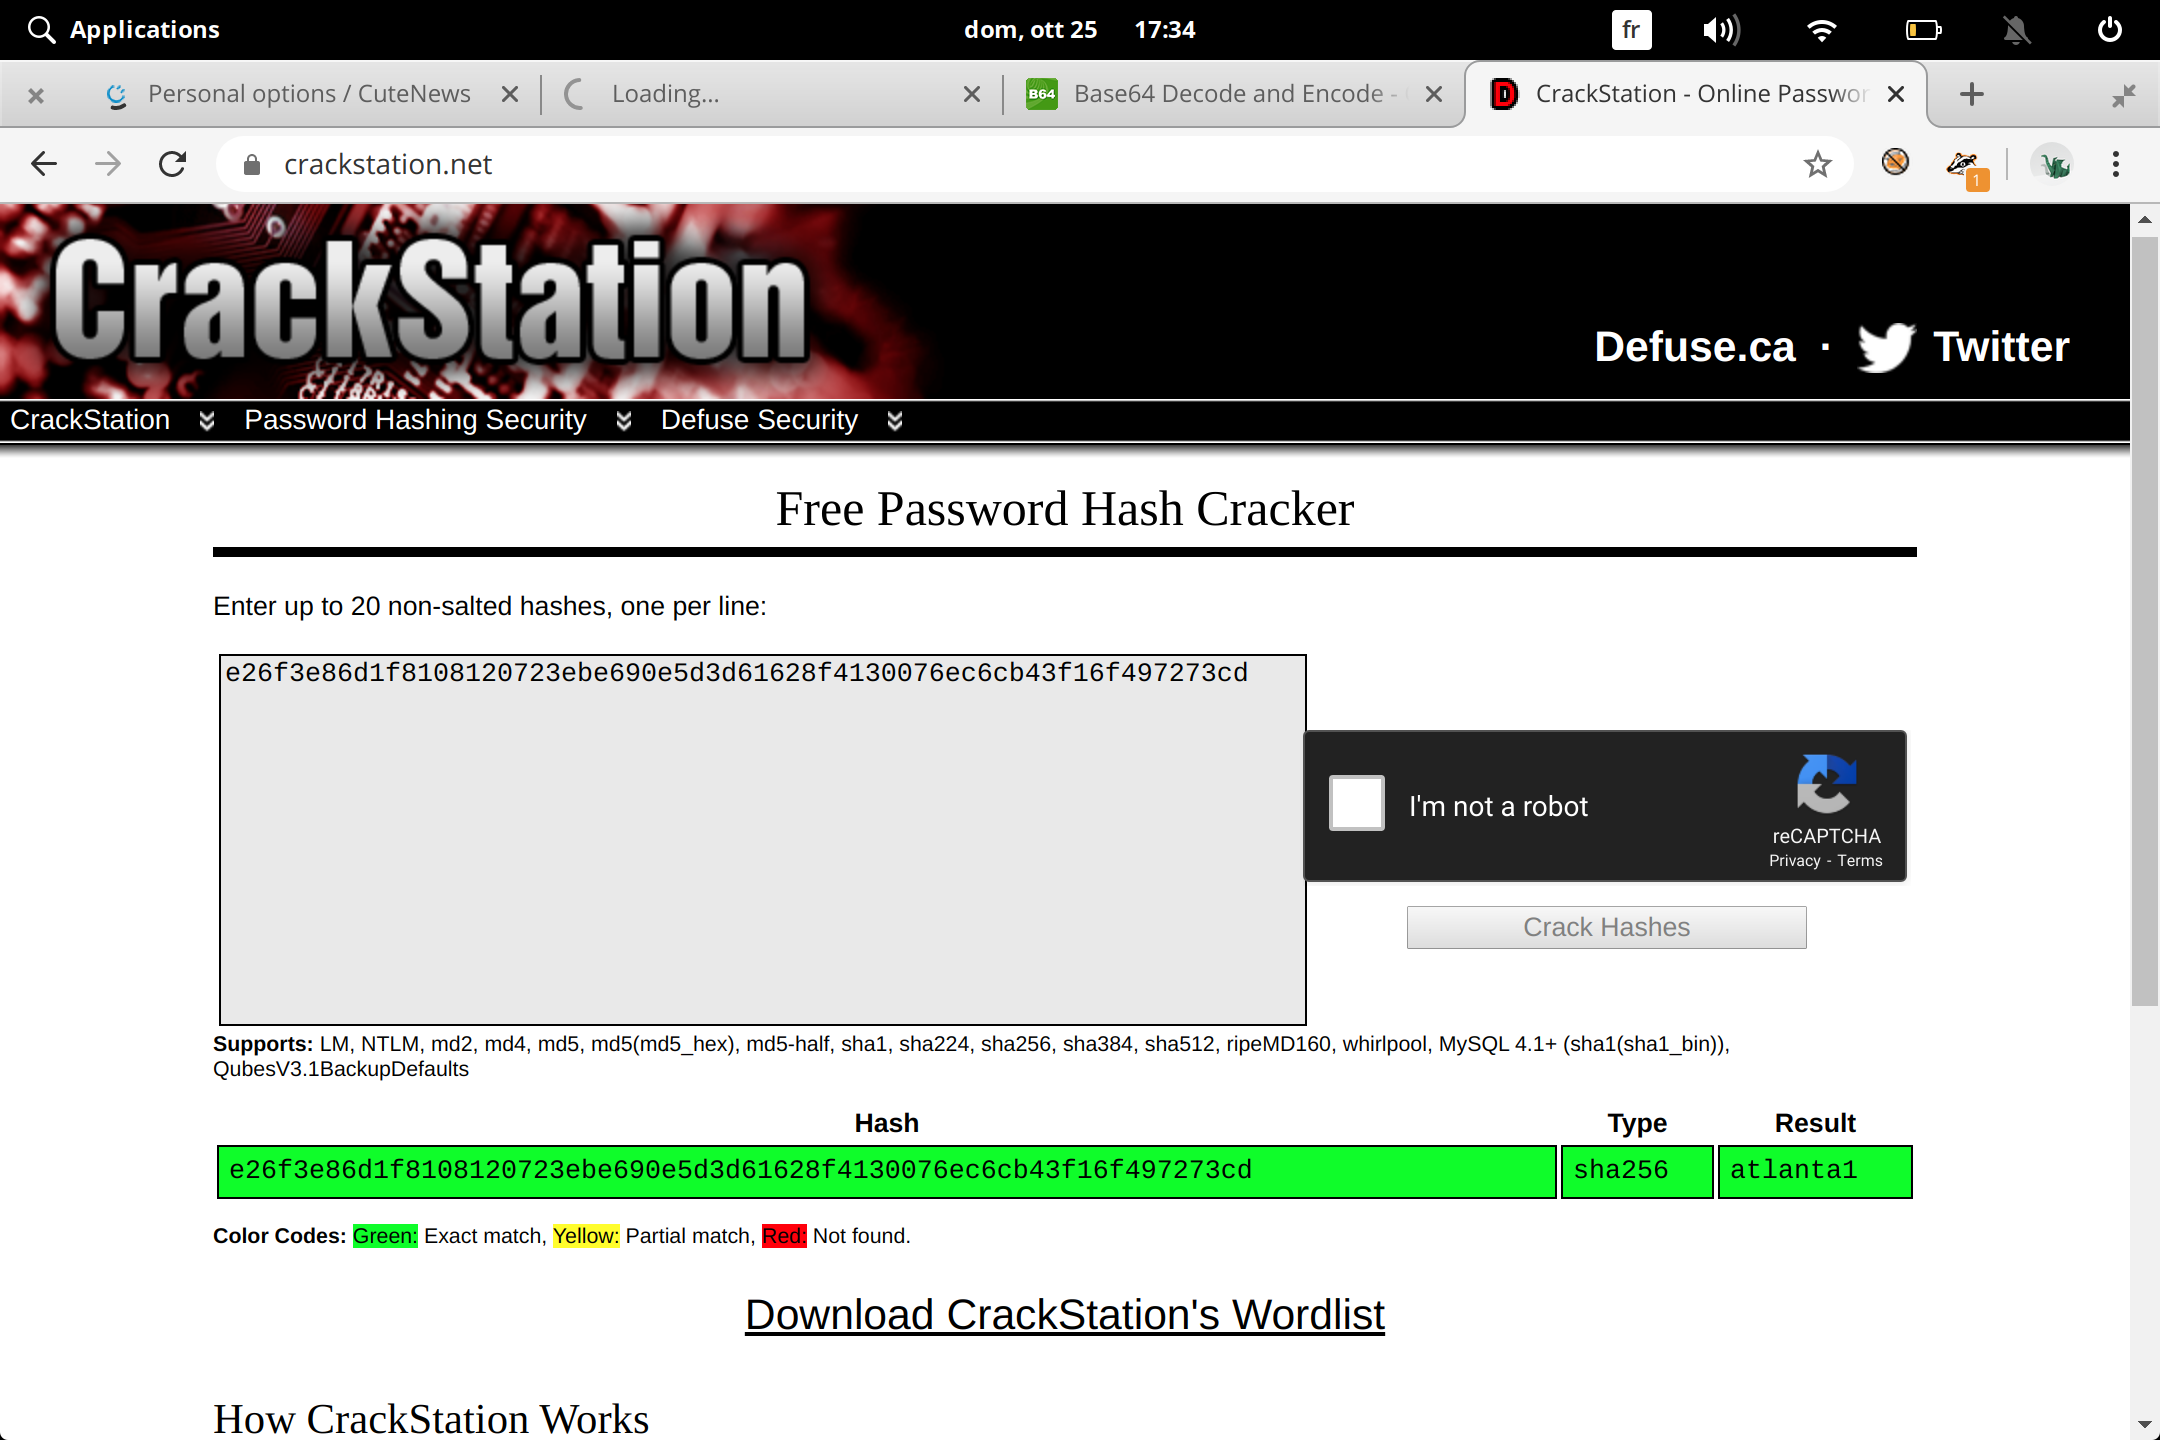Click inside the hash input textarea
This screenshot has width=2160, height=1440.
(x=762, y=840)
